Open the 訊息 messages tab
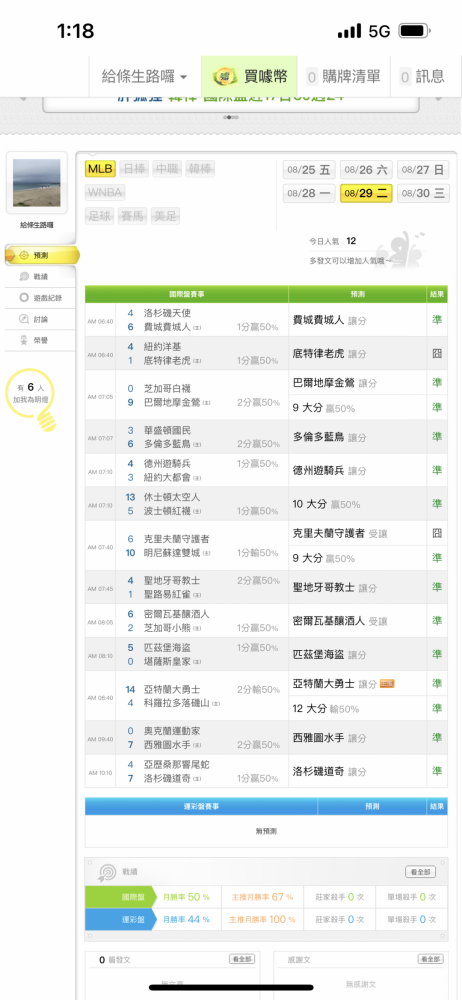This screenshot has width=462, height=1000. coord(422,77)
